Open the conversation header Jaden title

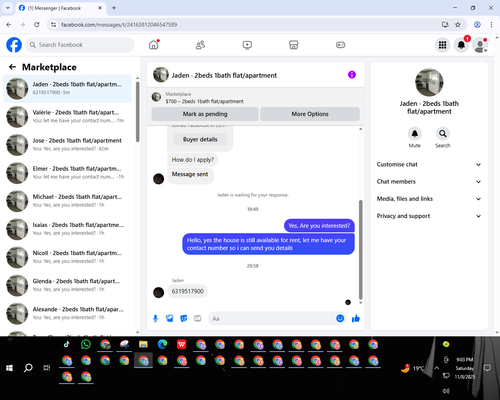pos(224,75)
